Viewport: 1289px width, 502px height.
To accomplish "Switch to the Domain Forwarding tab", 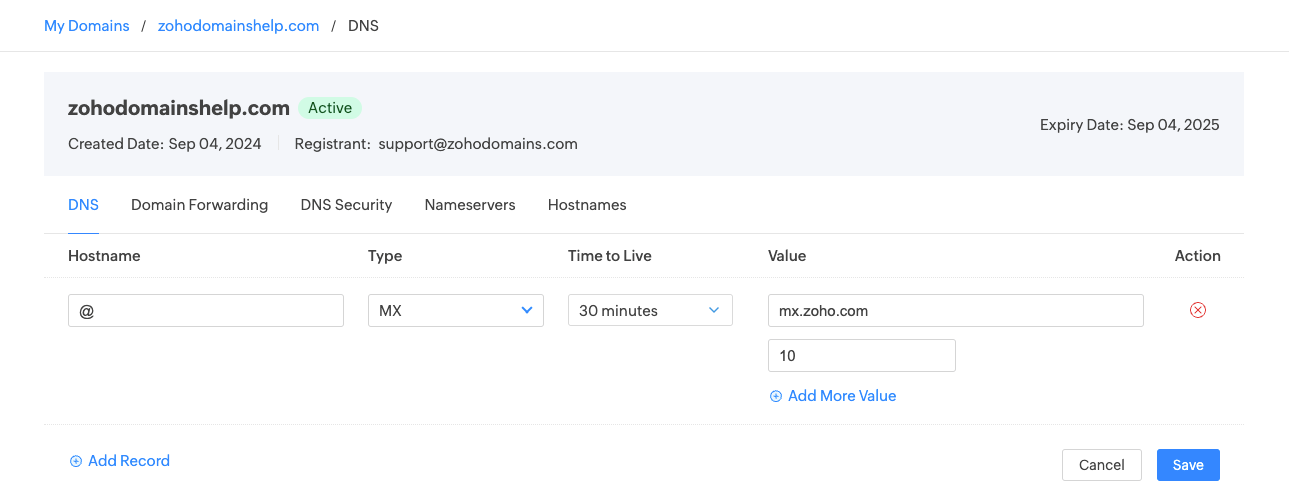I will [199, 205].
